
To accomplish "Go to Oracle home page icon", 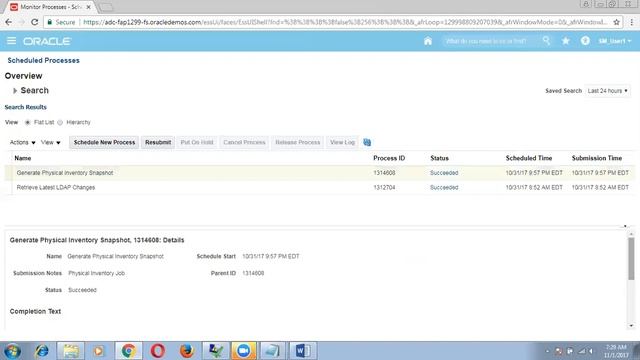I will point(428,41).
